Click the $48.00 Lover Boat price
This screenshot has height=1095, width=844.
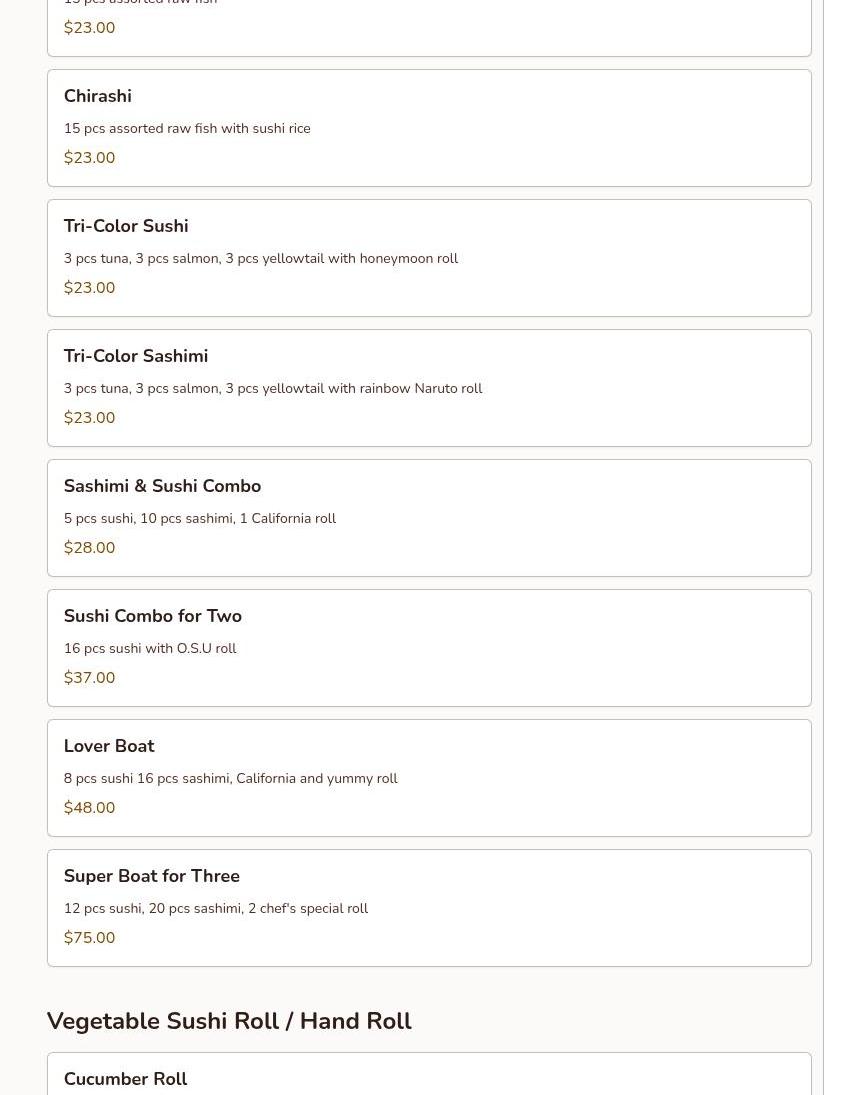click(90, 808)
